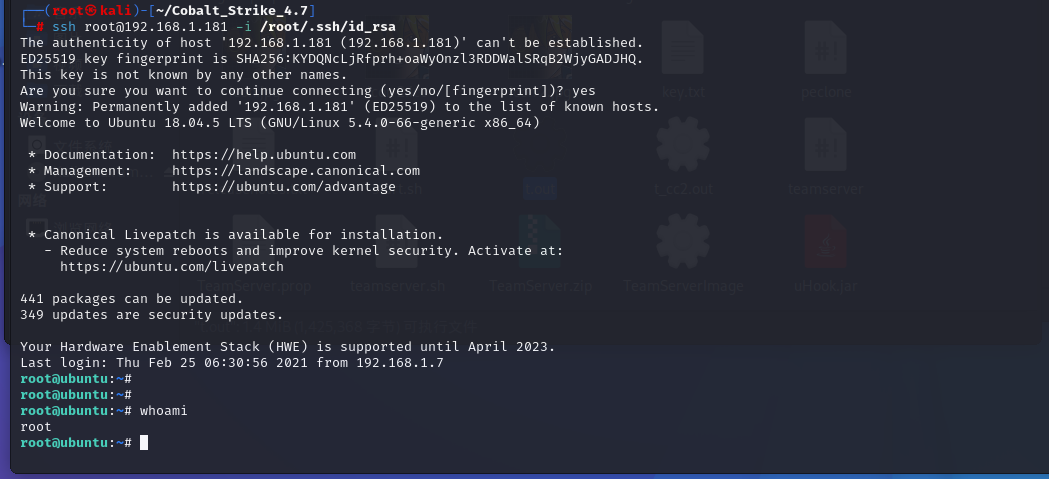Open the ubuntu.com/advantage support URL
This screenshot has height=479, width=1049.
[x=284, y=187]
